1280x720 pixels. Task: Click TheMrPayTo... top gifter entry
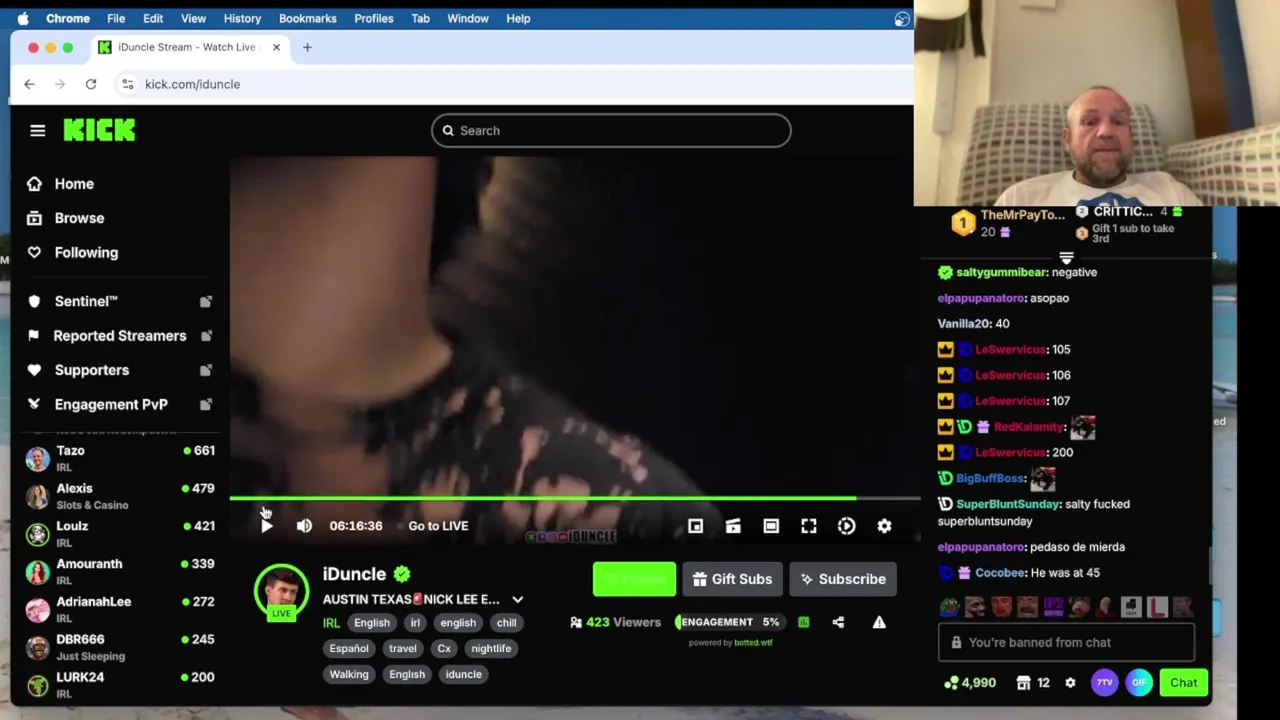[x=1008, y=223]
